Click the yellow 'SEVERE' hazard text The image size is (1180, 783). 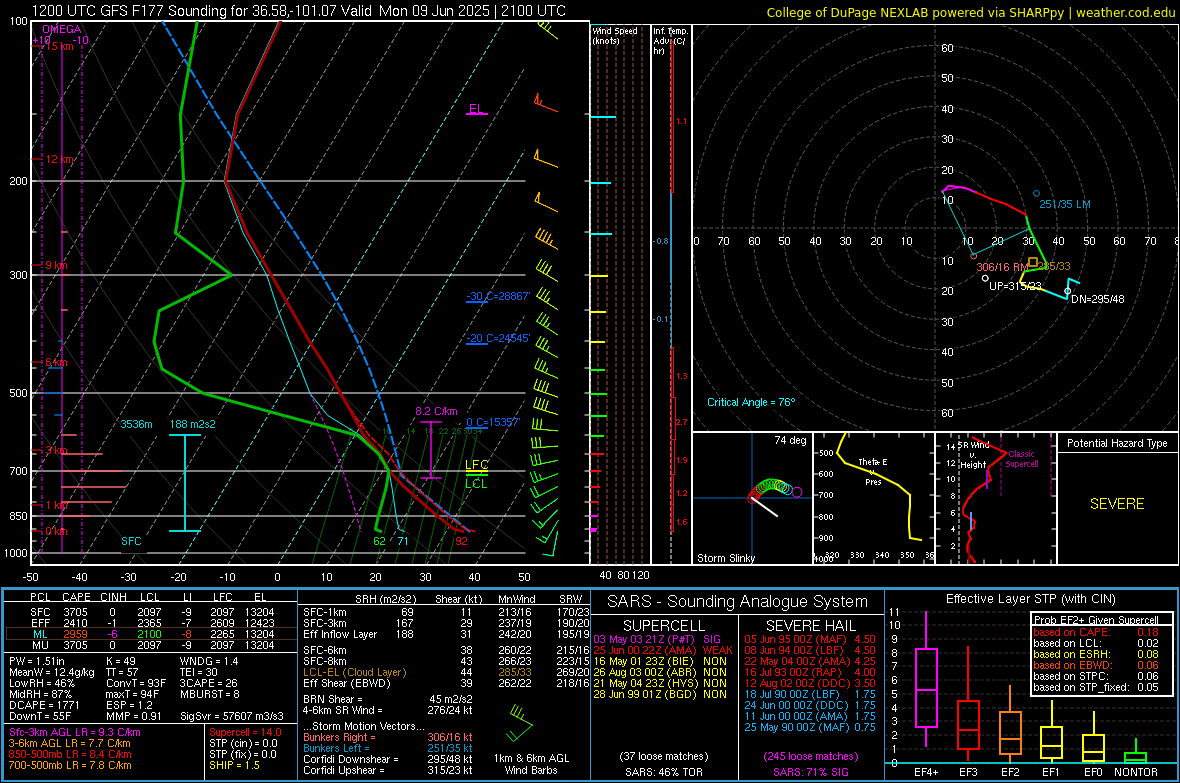pyautogui.click(x=1117, y=504)
